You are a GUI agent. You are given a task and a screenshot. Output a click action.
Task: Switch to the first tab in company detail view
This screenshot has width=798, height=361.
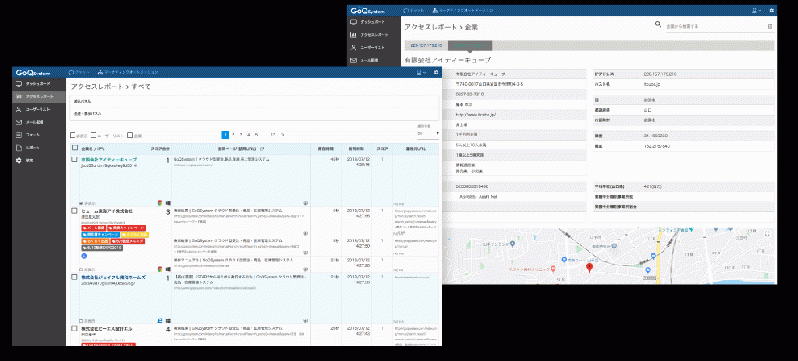426,46
